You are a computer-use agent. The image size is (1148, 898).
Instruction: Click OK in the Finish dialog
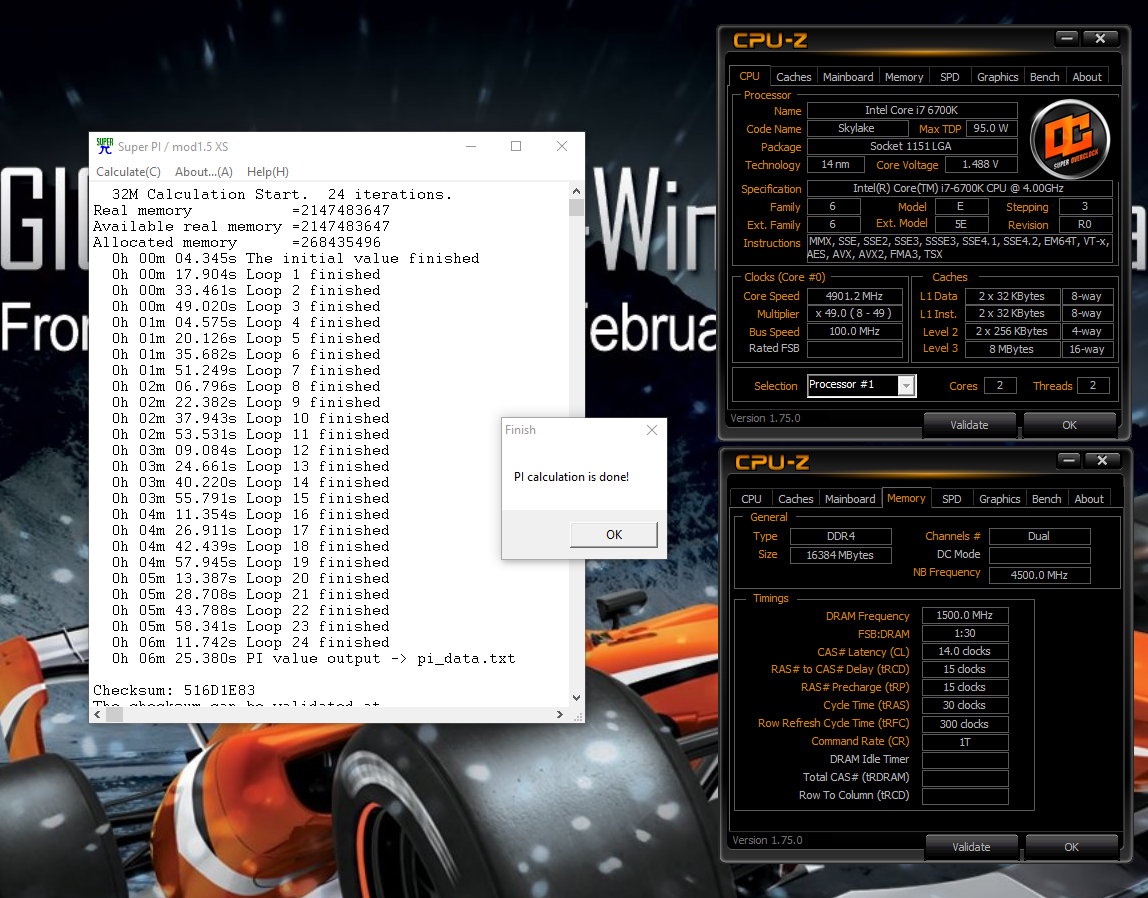pos(614,535)
